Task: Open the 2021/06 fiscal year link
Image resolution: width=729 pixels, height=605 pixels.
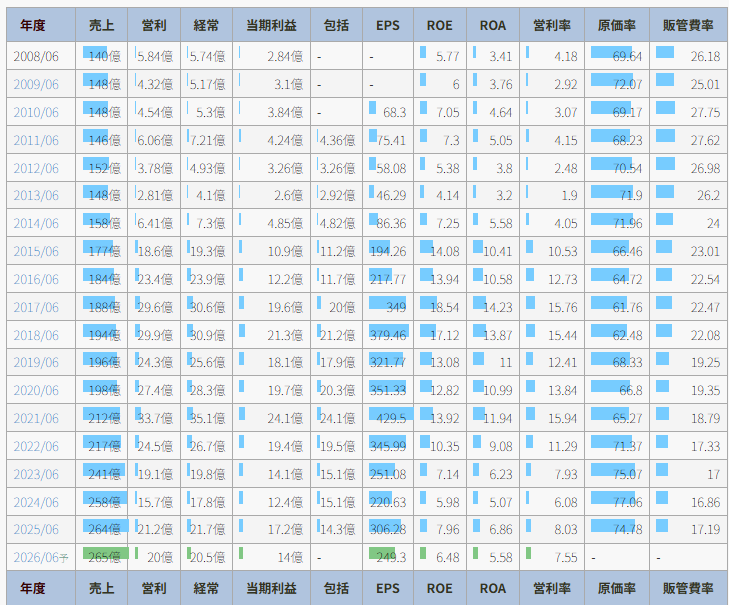Action: [x=35, y=418]
